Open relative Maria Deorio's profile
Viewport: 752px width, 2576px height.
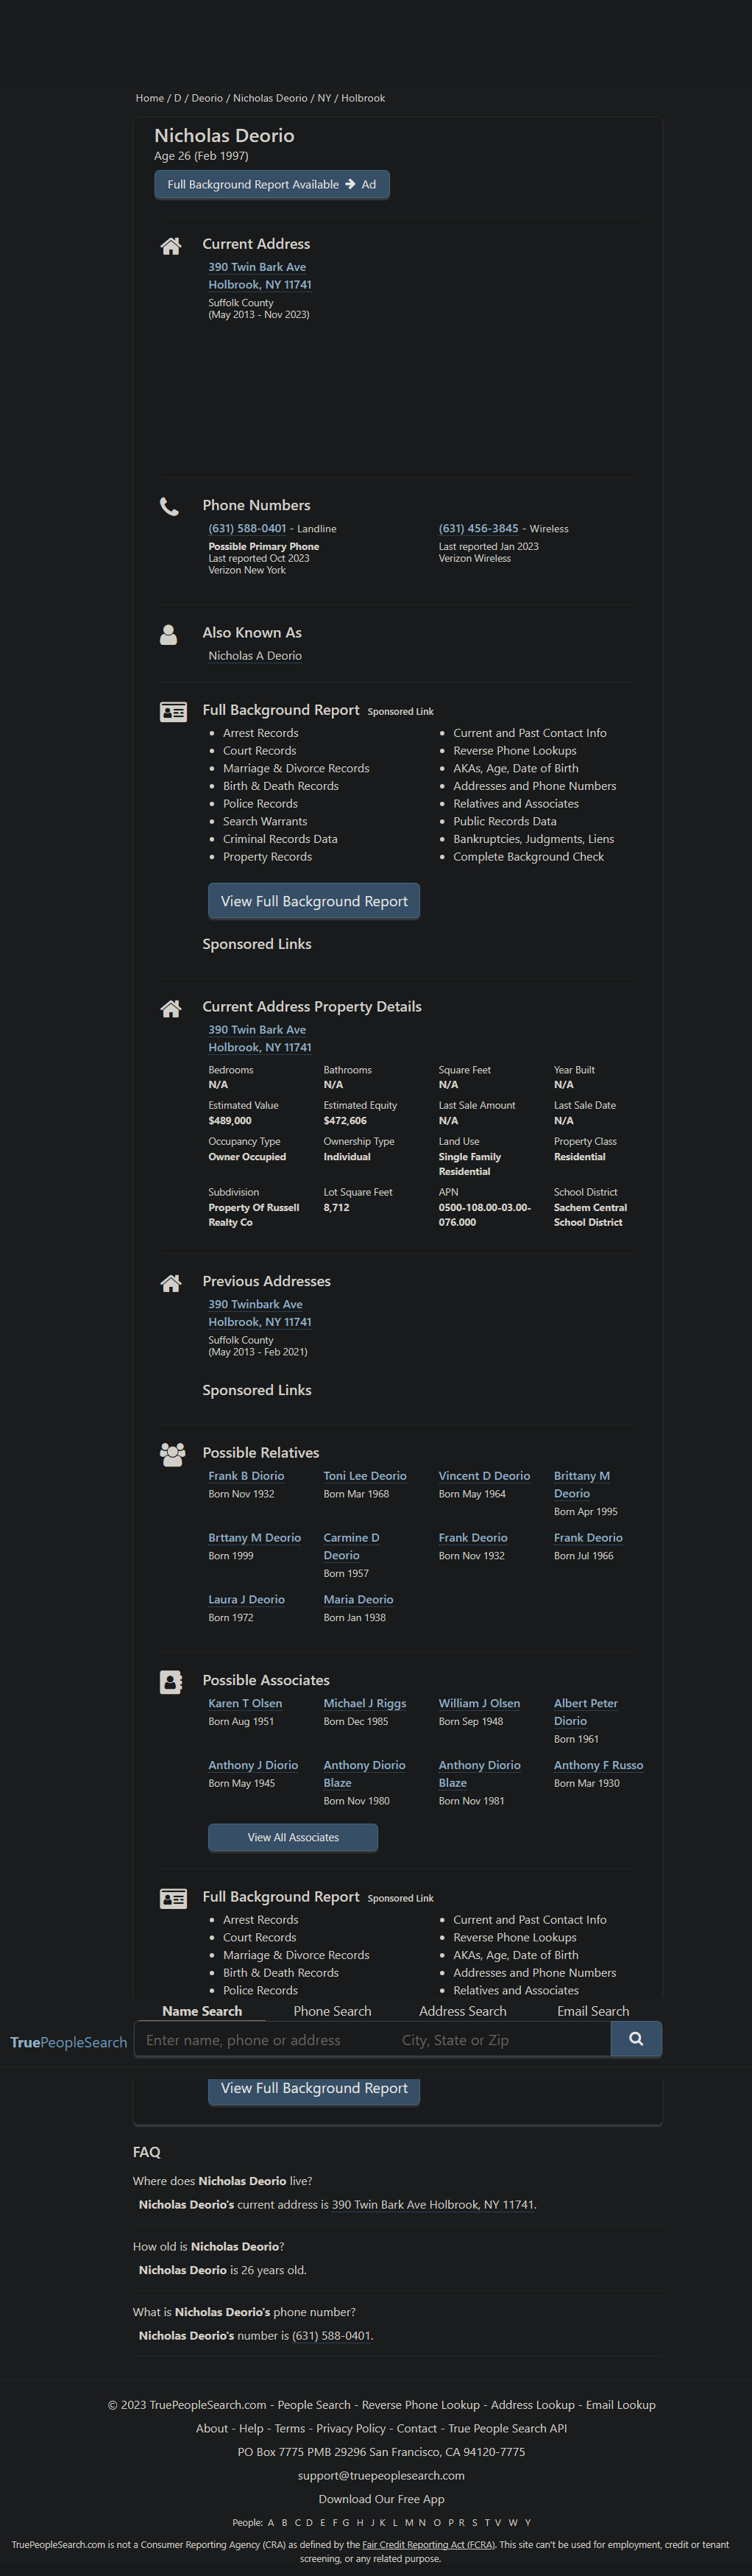click(358, 1600)
